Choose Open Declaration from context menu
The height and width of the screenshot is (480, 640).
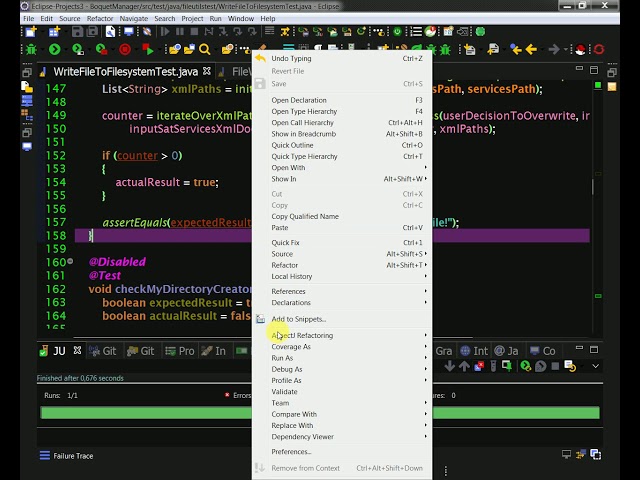tap(342, 100)
